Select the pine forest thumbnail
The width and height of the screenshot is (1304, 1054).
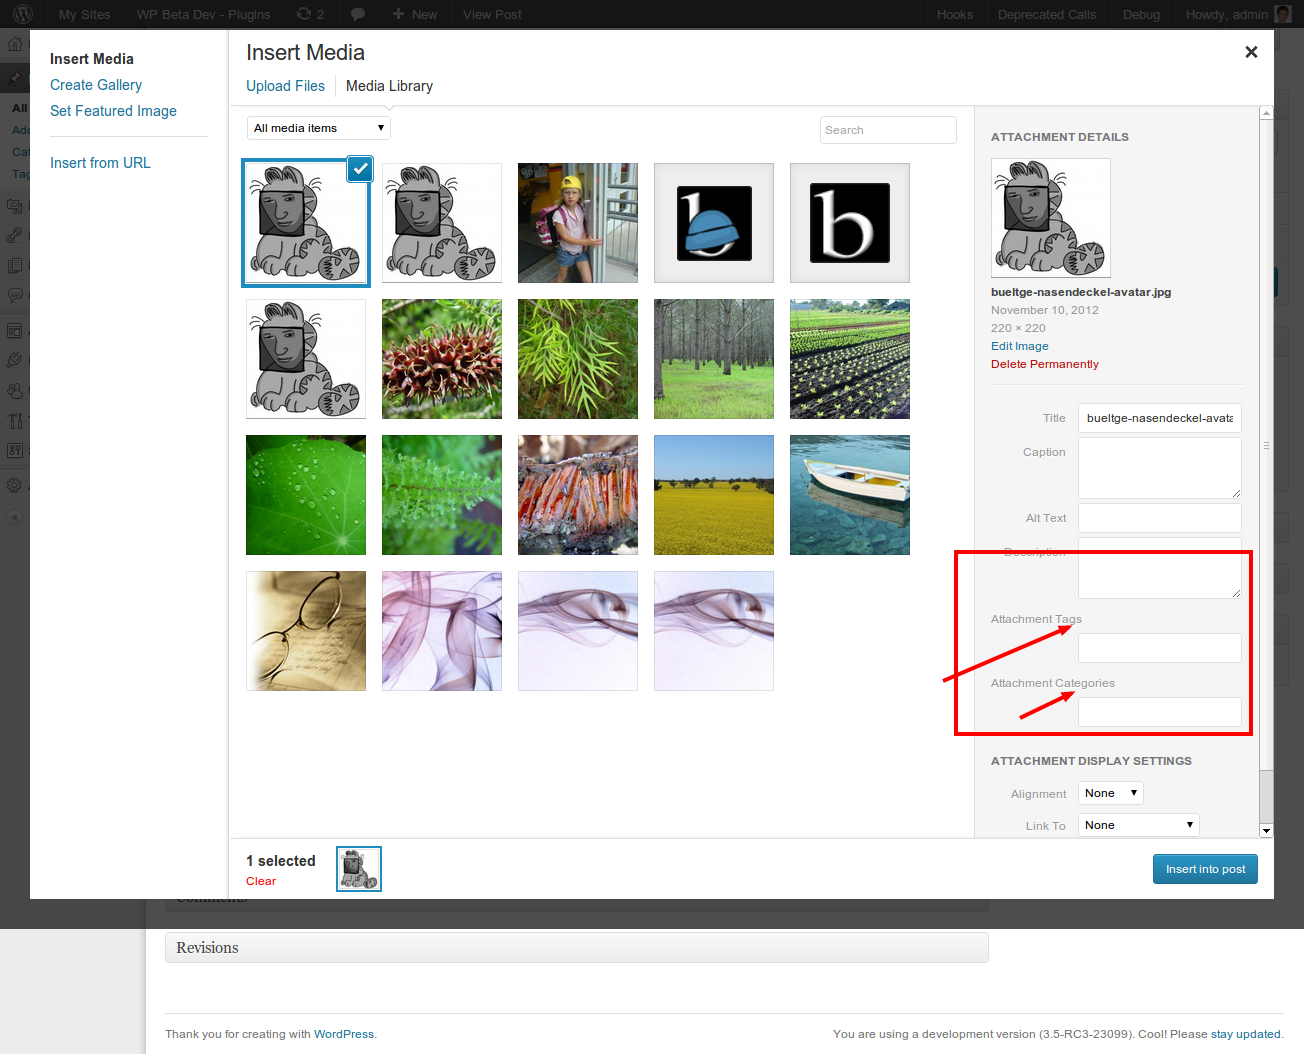714,359
